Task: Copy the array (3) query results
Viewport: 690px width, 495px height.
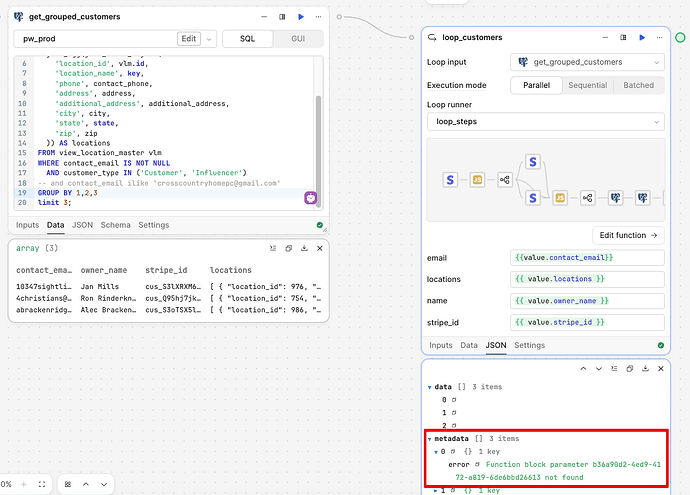Action: (x=289, y=248)
